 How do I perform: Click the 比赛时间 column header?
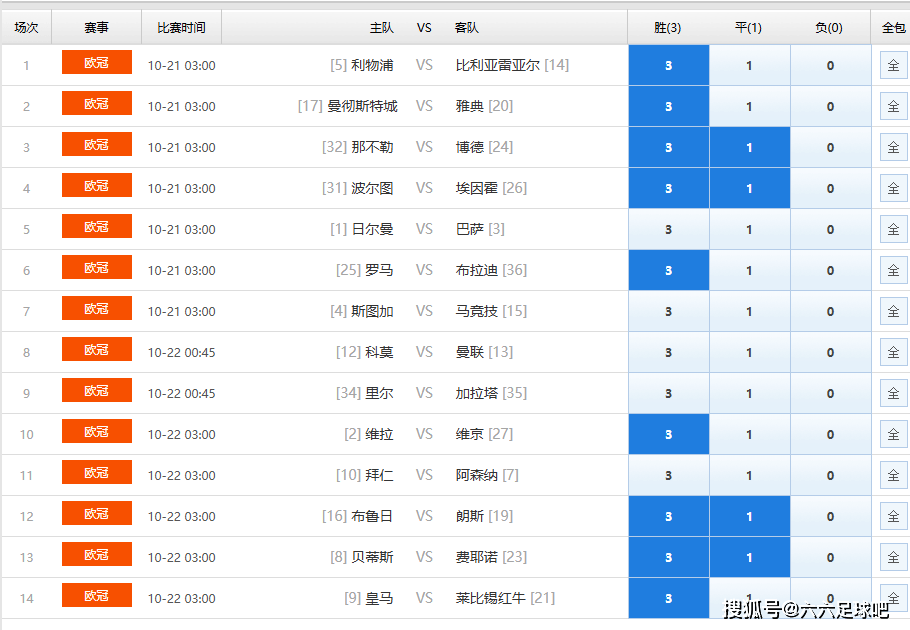coord(181,27)
